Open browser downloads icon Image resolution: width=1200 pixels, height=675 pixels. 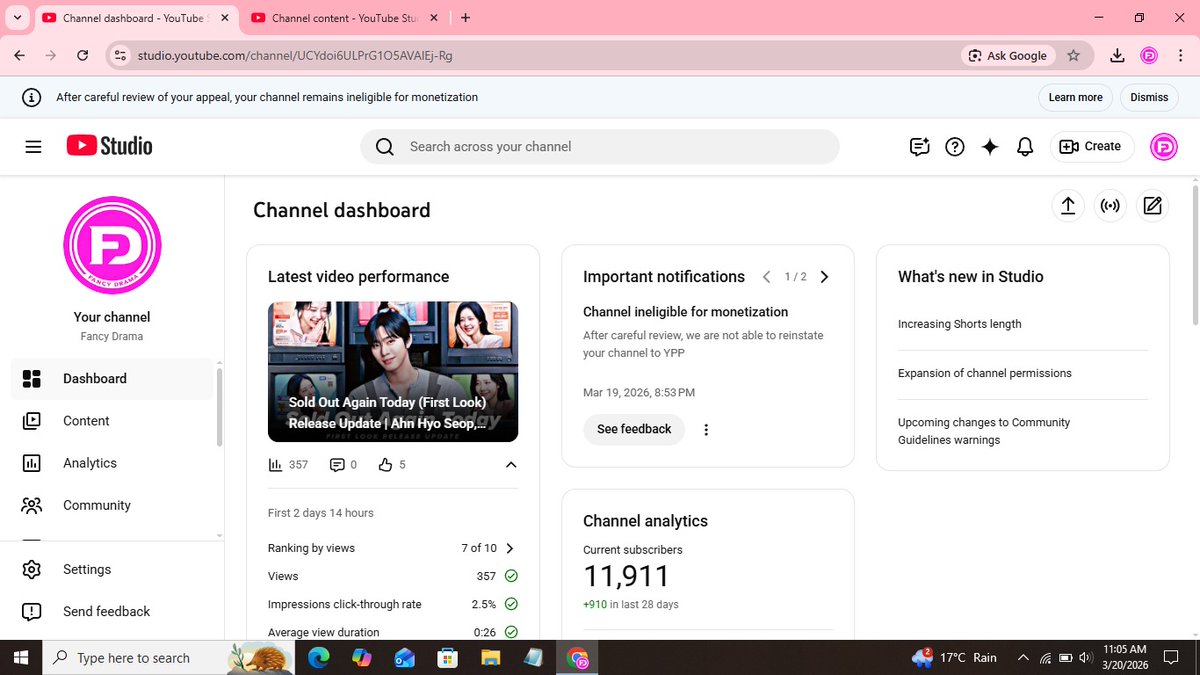1117,56
